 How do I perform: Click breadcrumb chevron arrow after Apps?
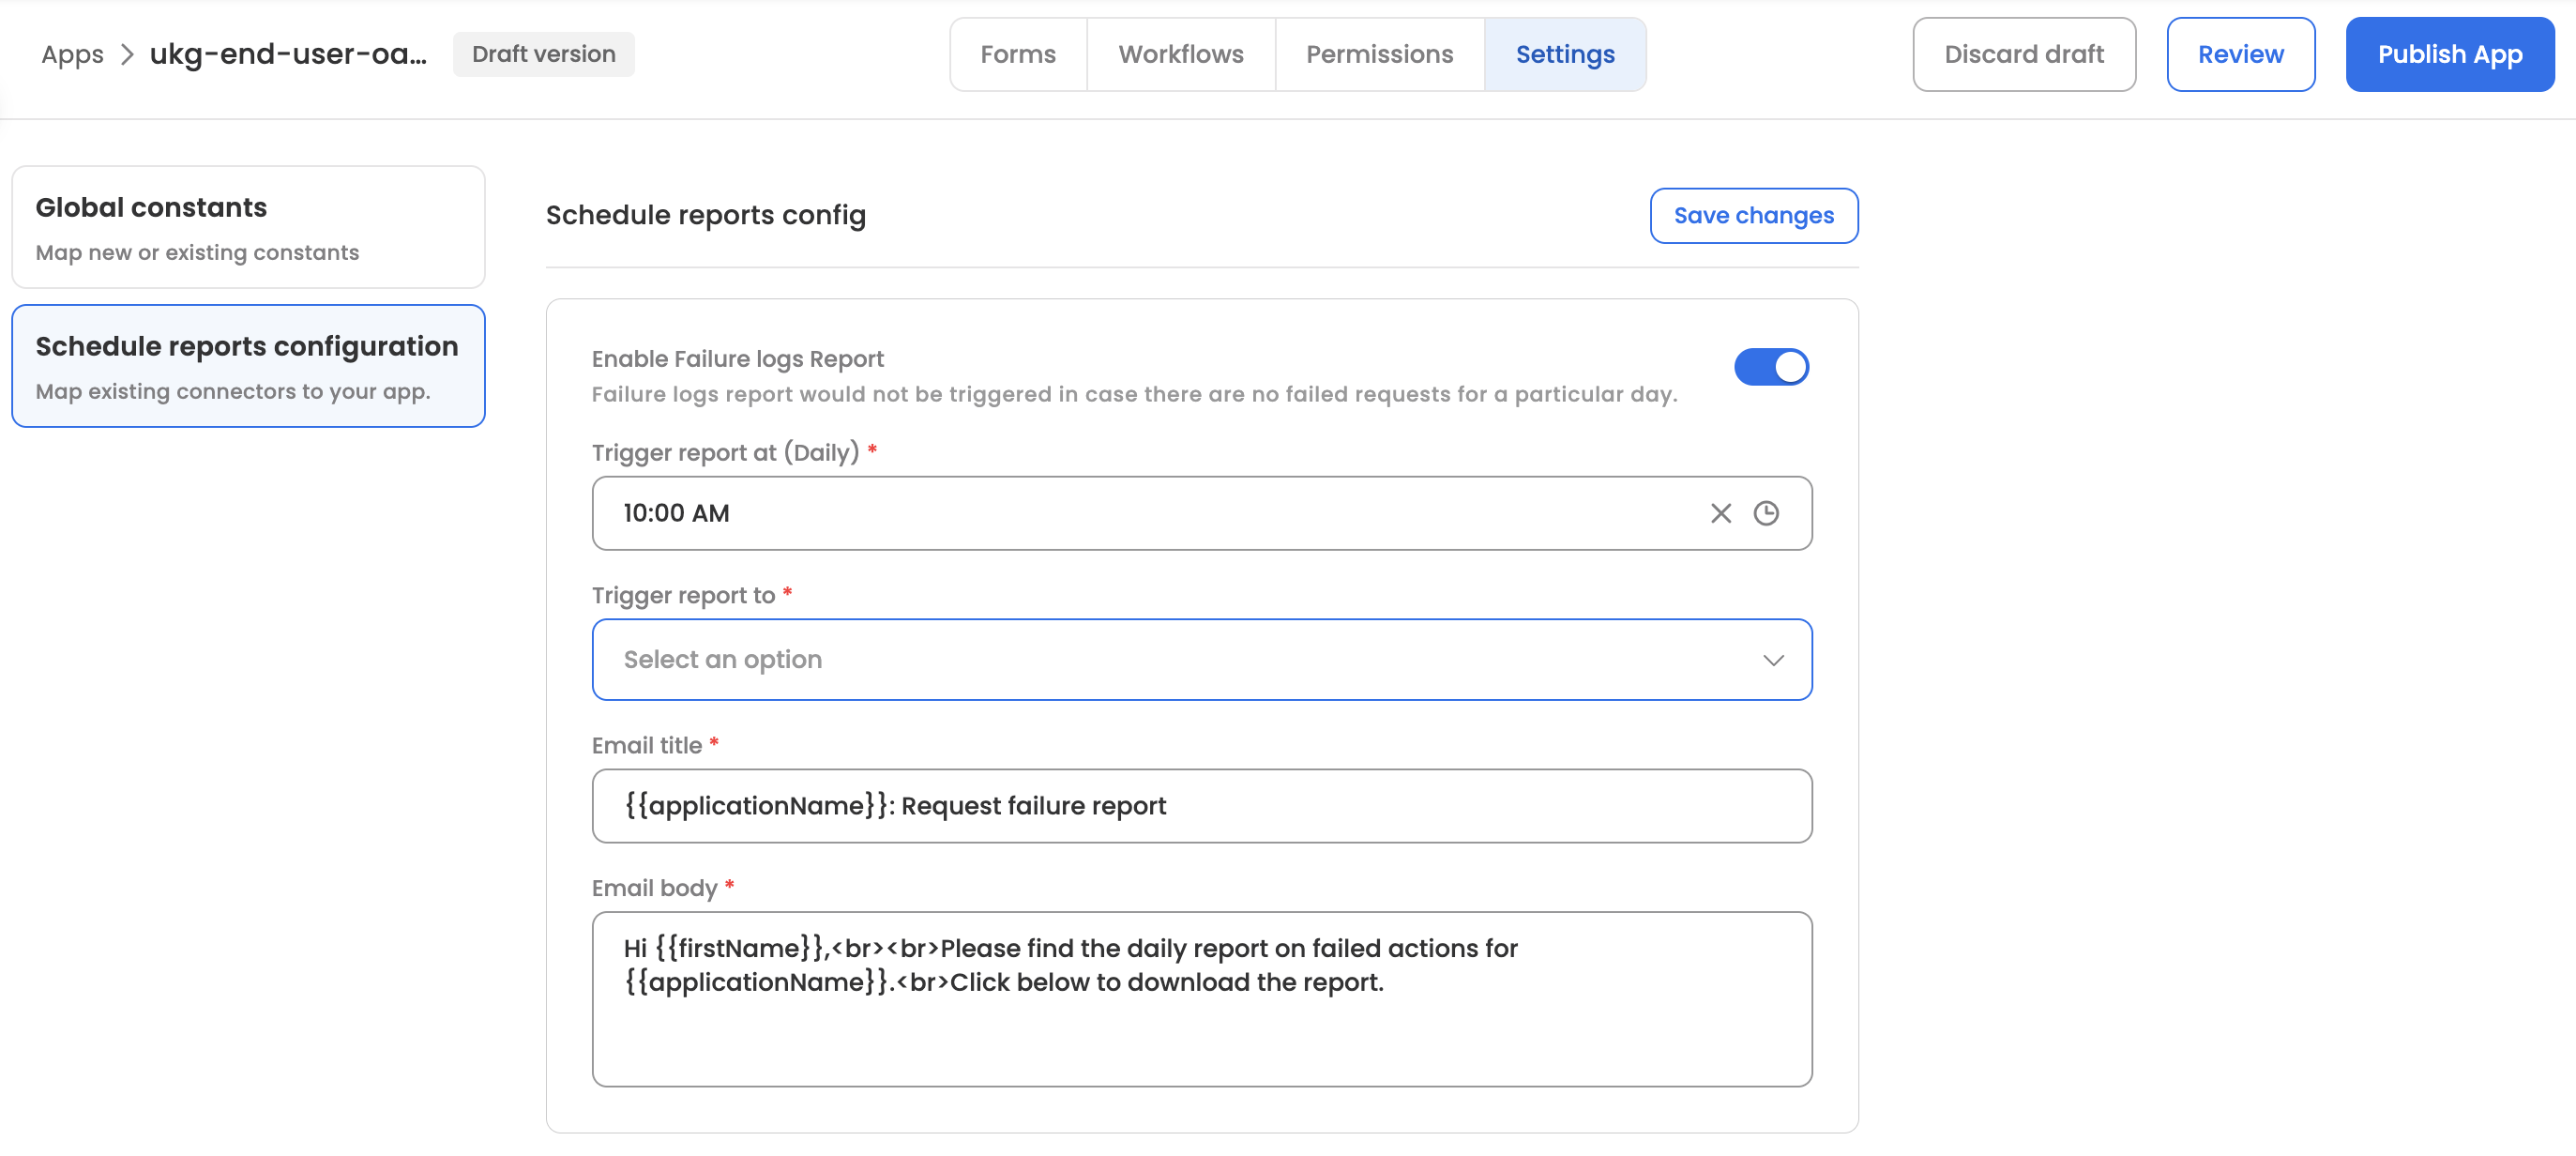coord(127,54)
